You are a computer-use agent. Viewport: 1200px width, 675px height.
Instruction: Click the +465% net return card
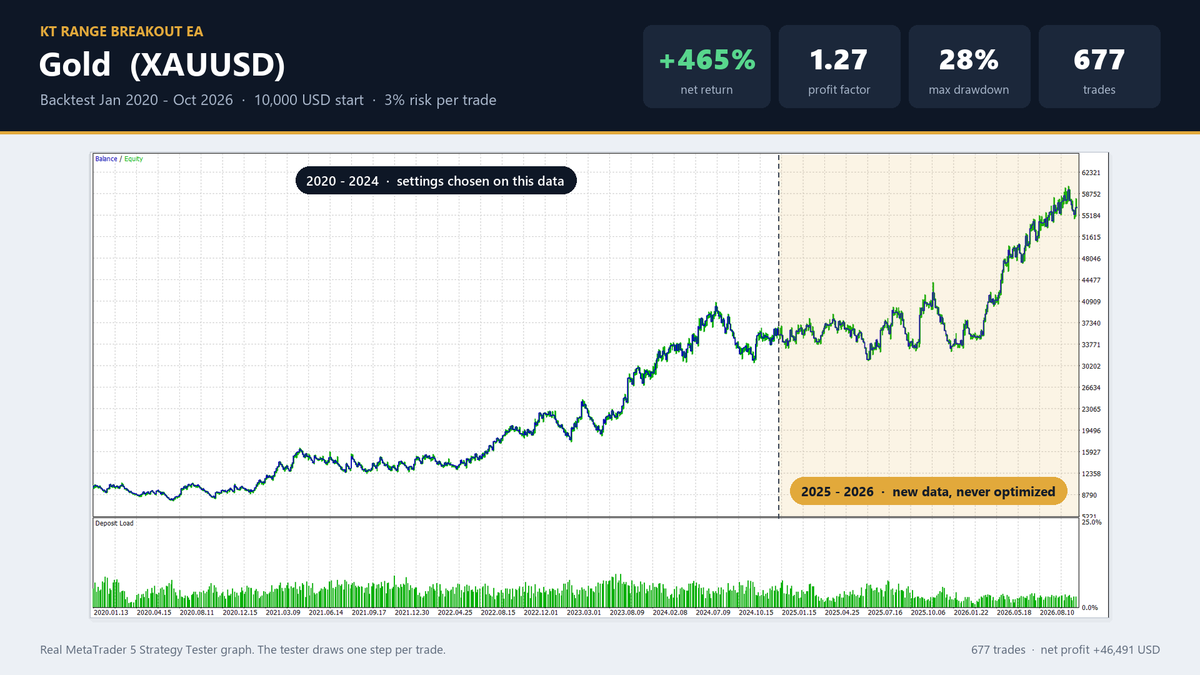click(707, 66)
